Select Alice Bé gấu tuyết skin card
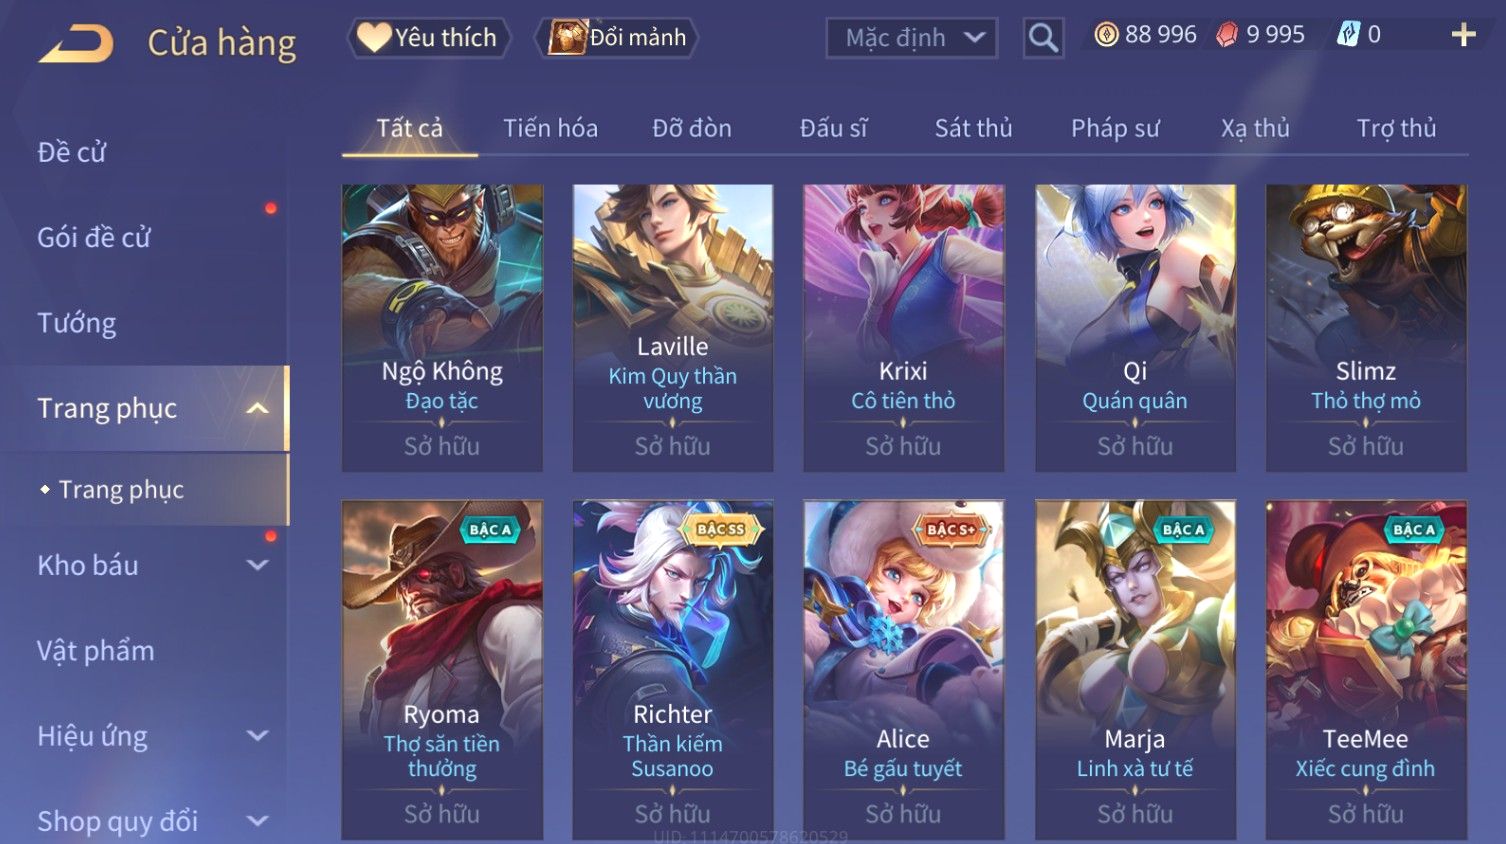Screen dimensions: 1506x844 903,669
